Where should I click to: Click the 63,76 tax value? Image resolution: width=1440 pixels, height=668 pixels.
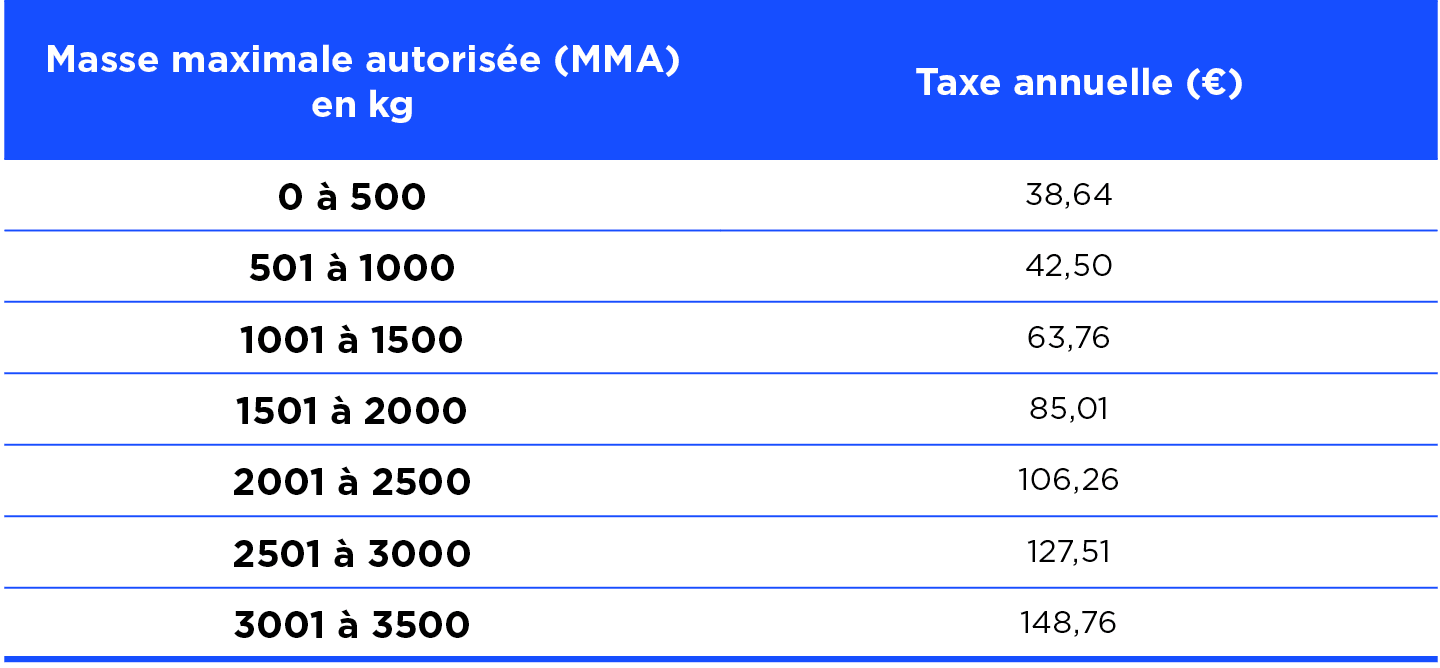[x=1068, y=338]
